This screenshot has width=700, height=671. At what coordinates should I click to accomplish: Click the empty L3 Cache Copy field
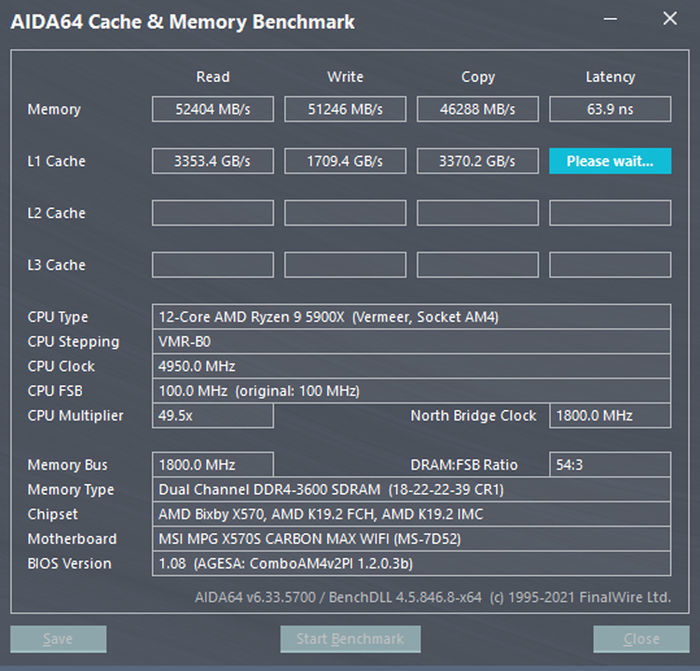point(478,265)
